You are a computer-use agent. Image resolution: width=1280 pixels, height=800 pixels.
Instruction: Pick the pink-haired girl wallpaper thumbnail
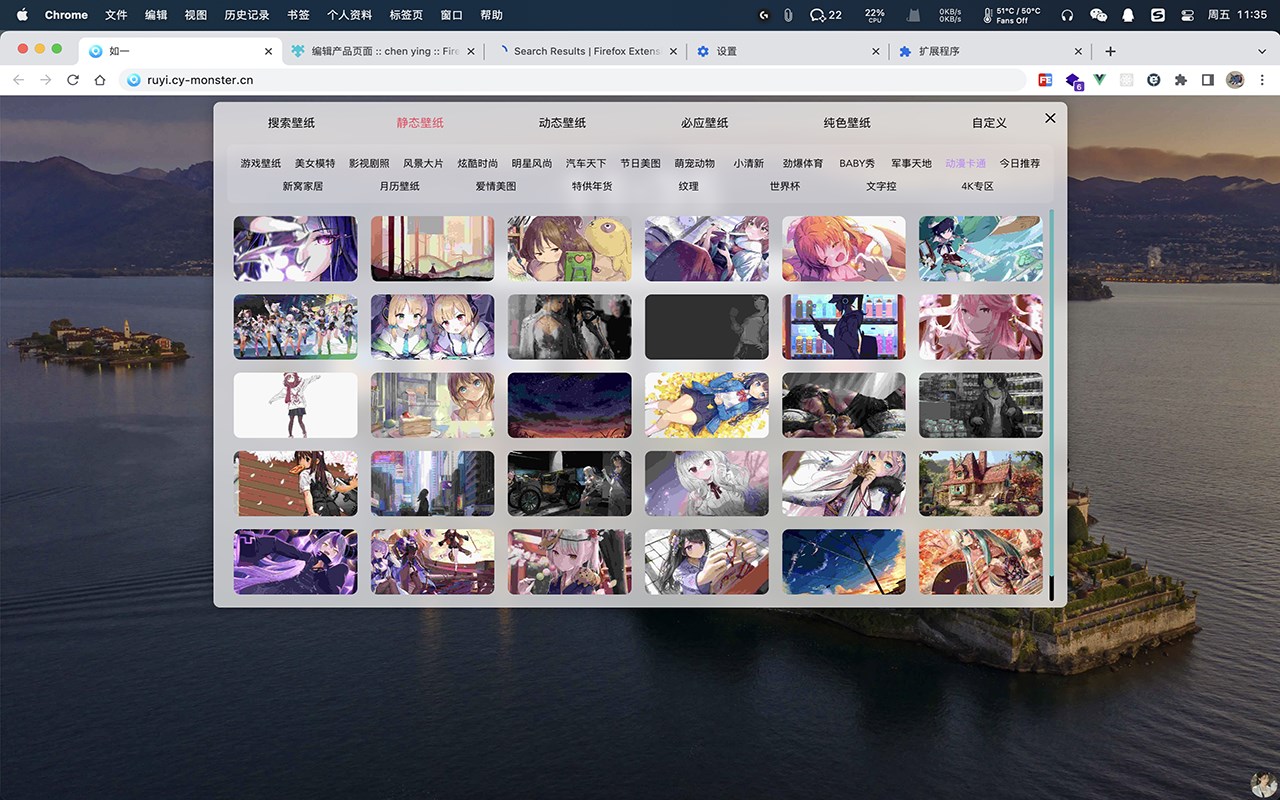tap(980, 327)
